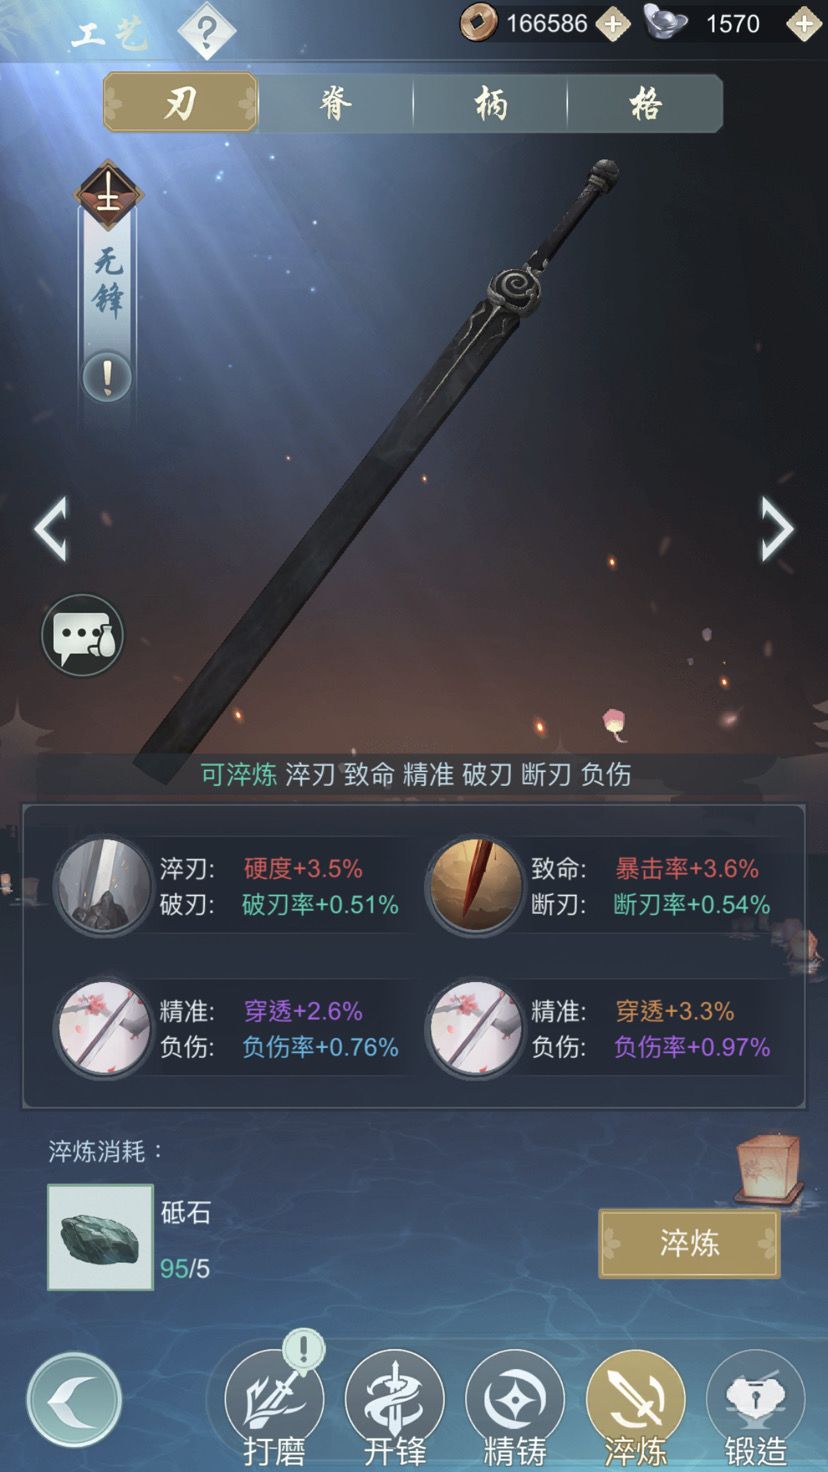Switch to the 柄 tab
The height and width of the screenshot is (1472, 828).
coord(490,103)
